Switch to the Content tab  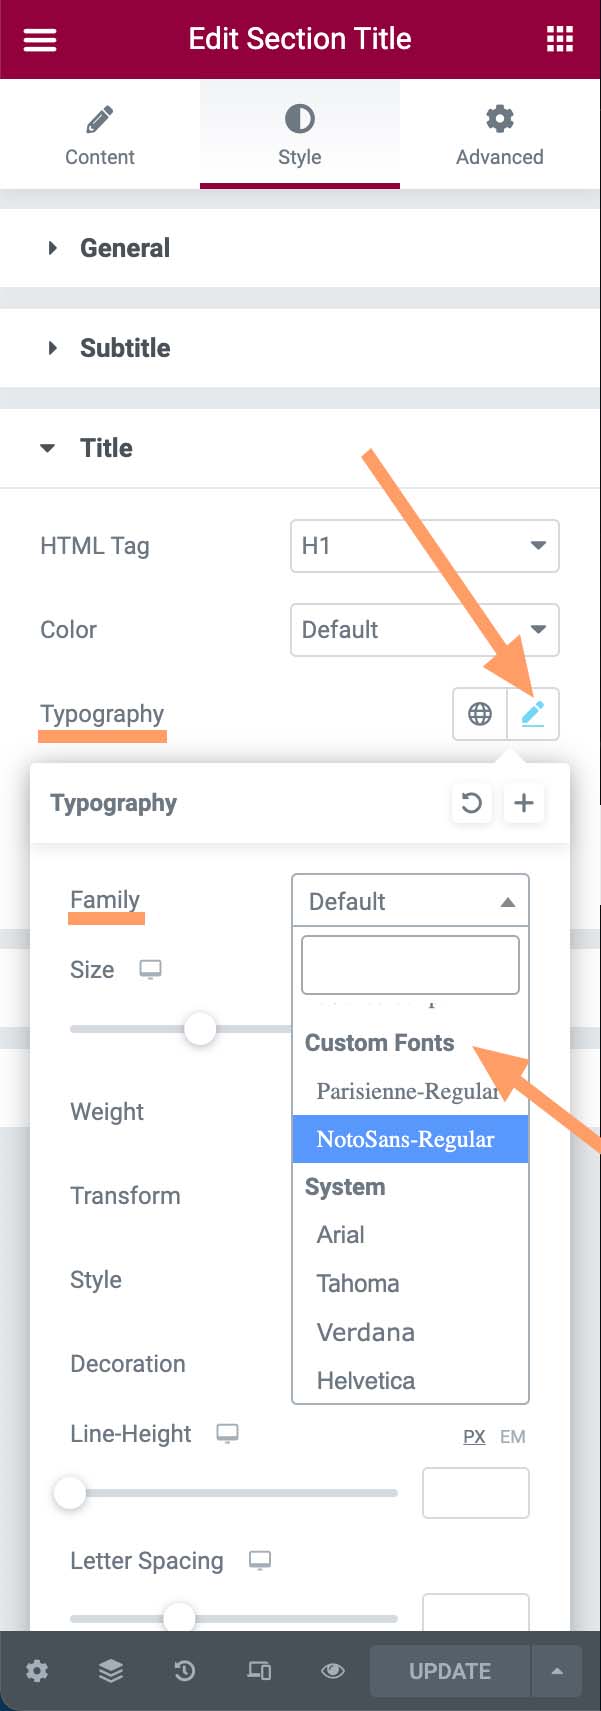click(99, 134)
